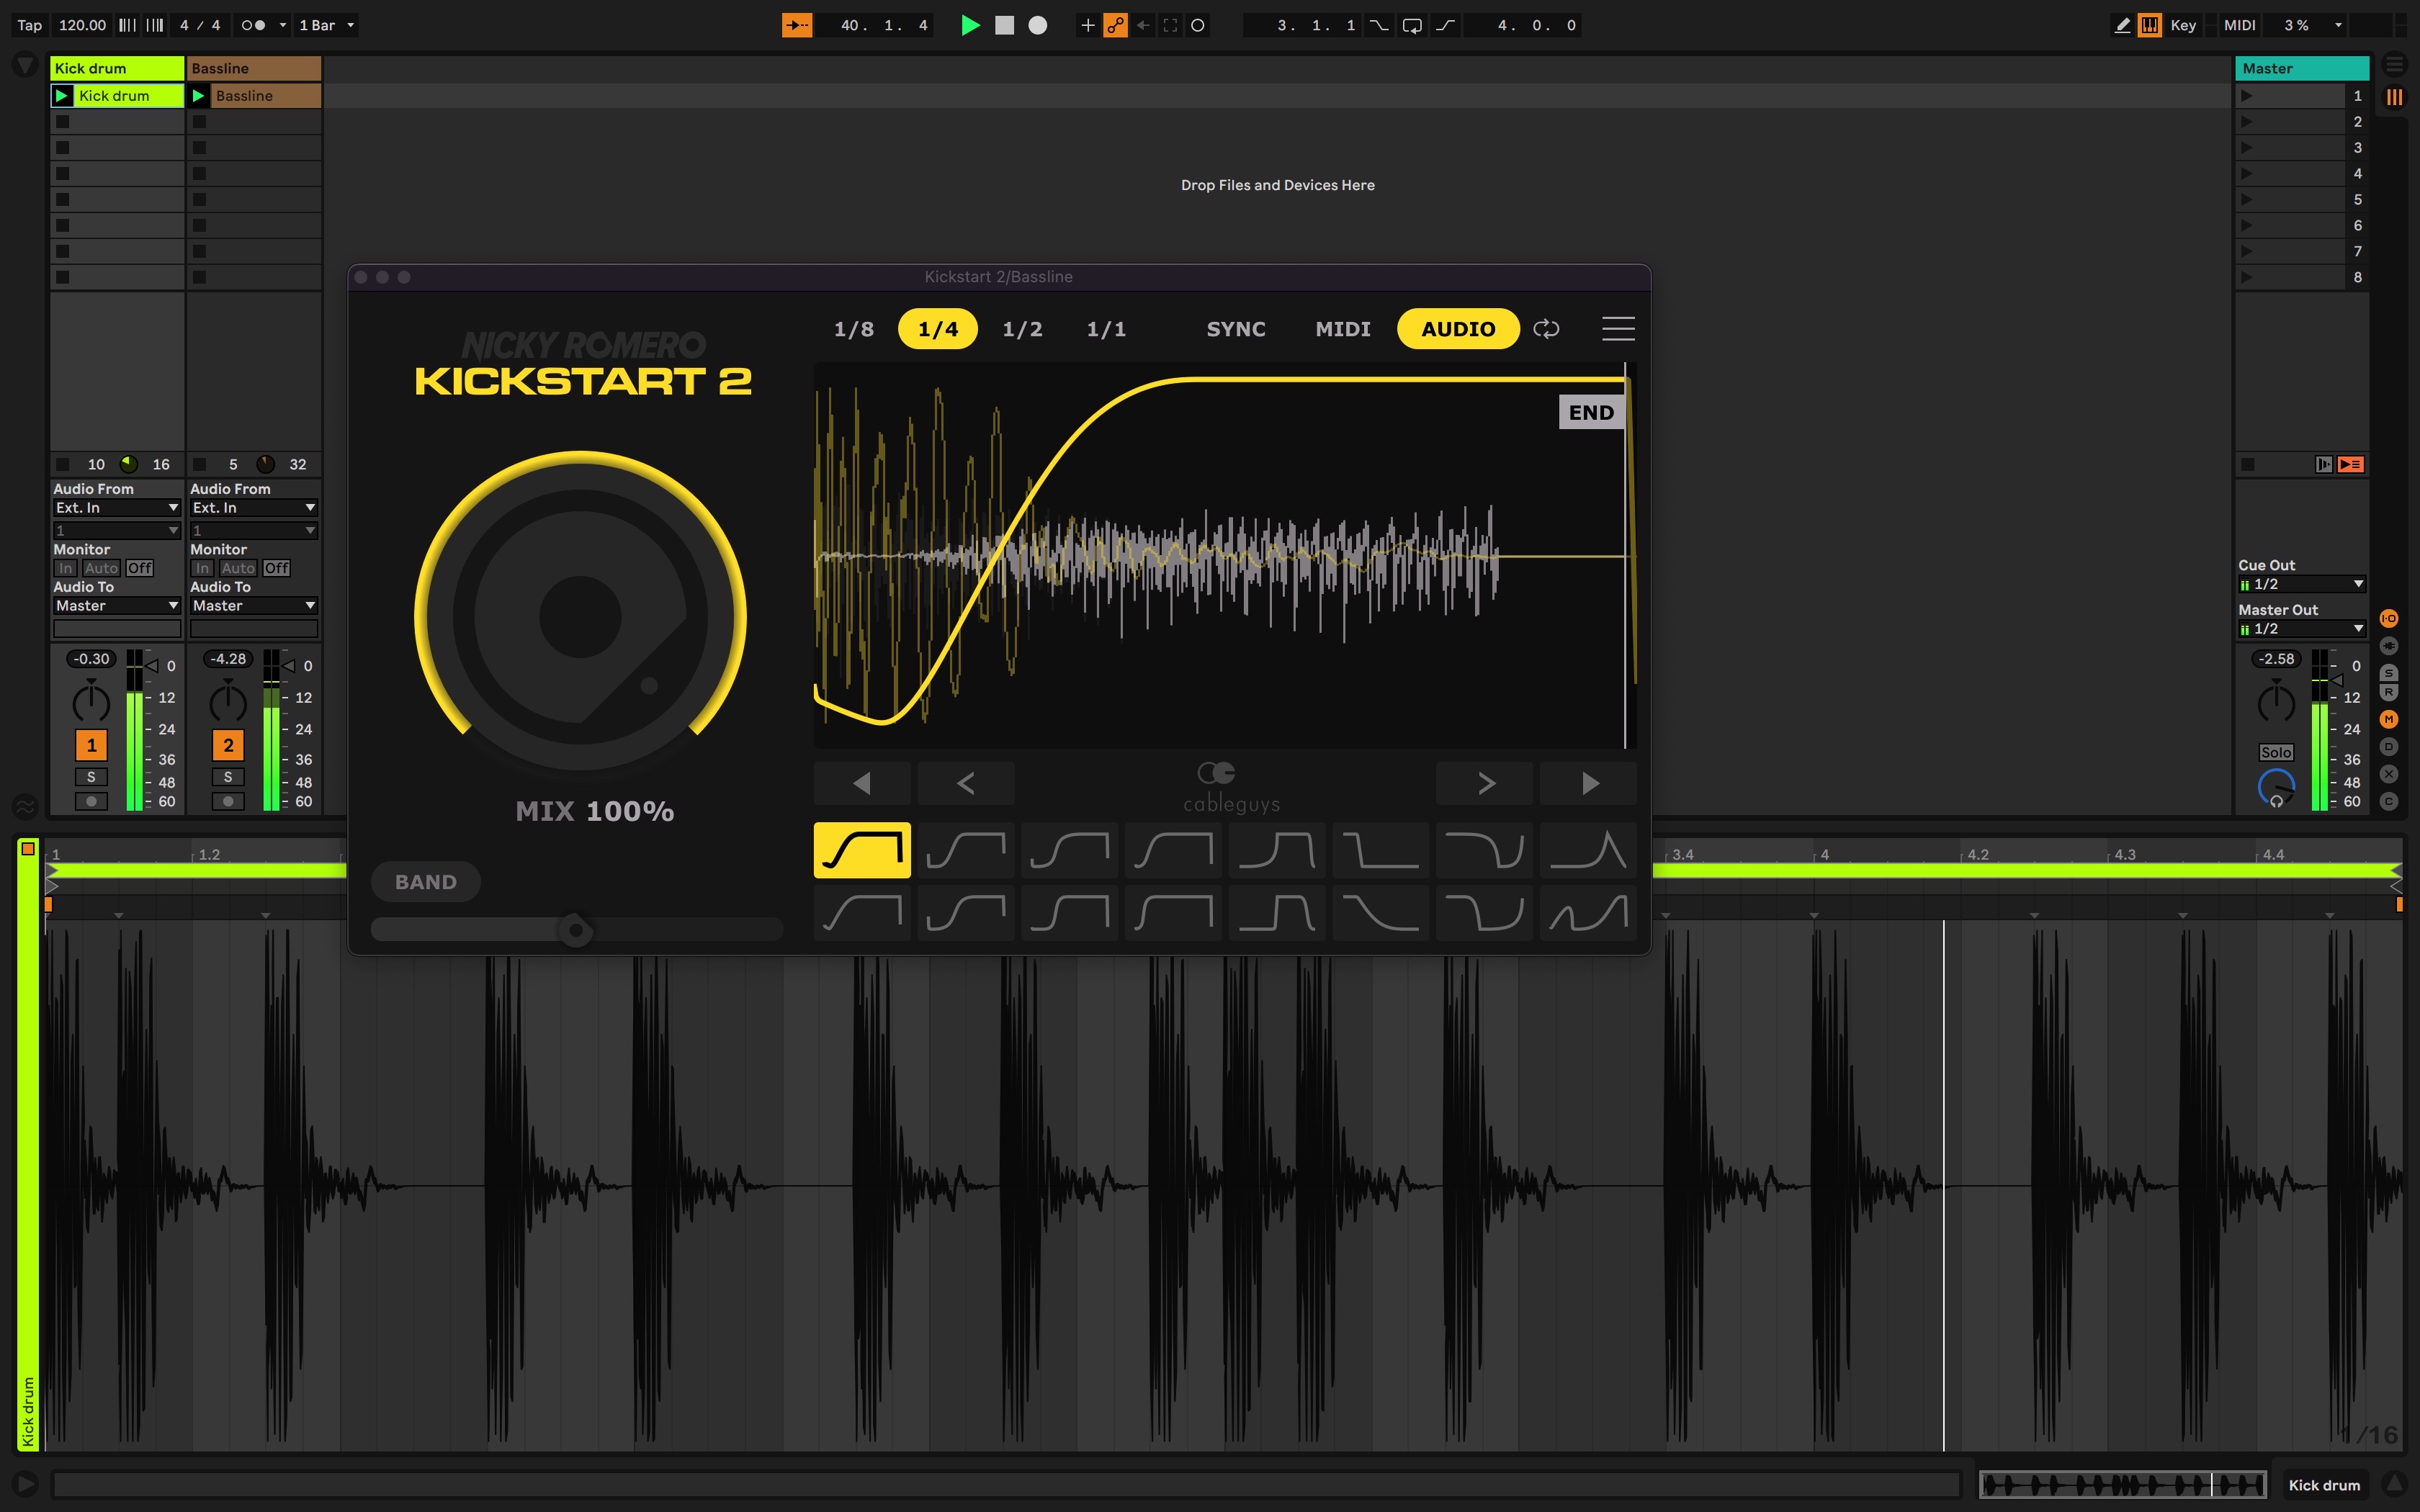
Task: Toggle the MIDI arrangement overdub plus icon
Action: [x=1087, y=25]
